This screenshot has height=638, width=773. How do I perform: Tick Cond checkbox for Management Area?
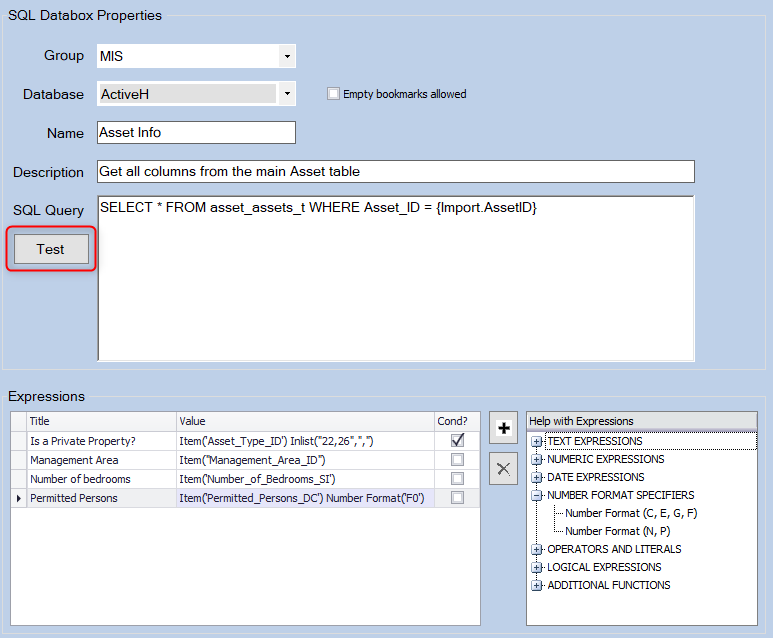point(457,460)
